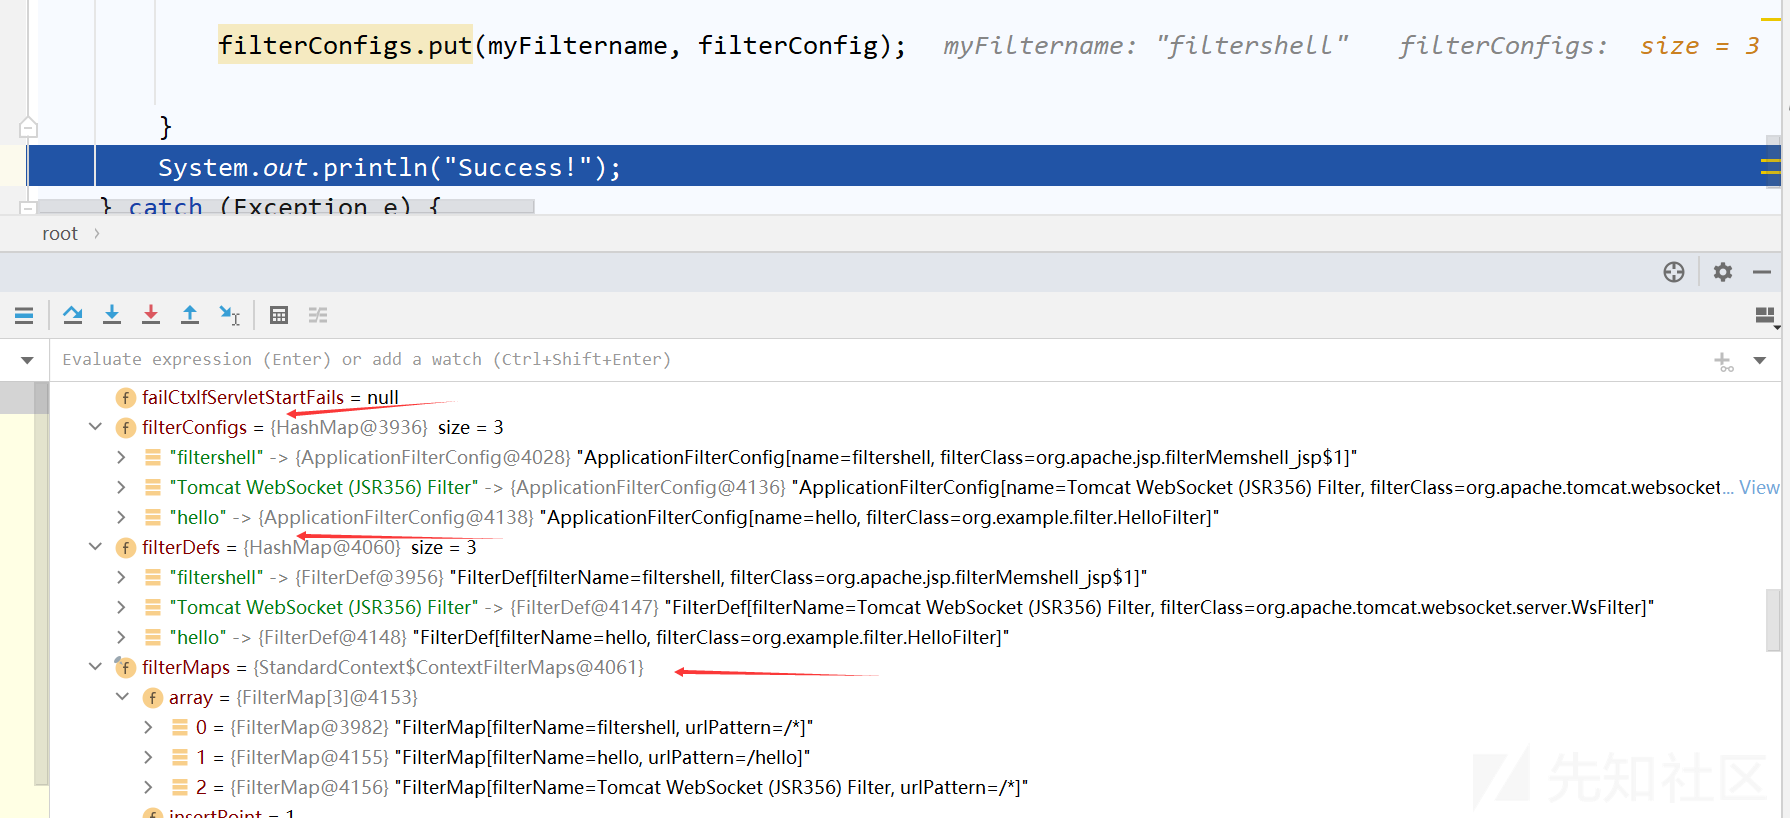Click the View link on the truncated row

[1759, 487]
